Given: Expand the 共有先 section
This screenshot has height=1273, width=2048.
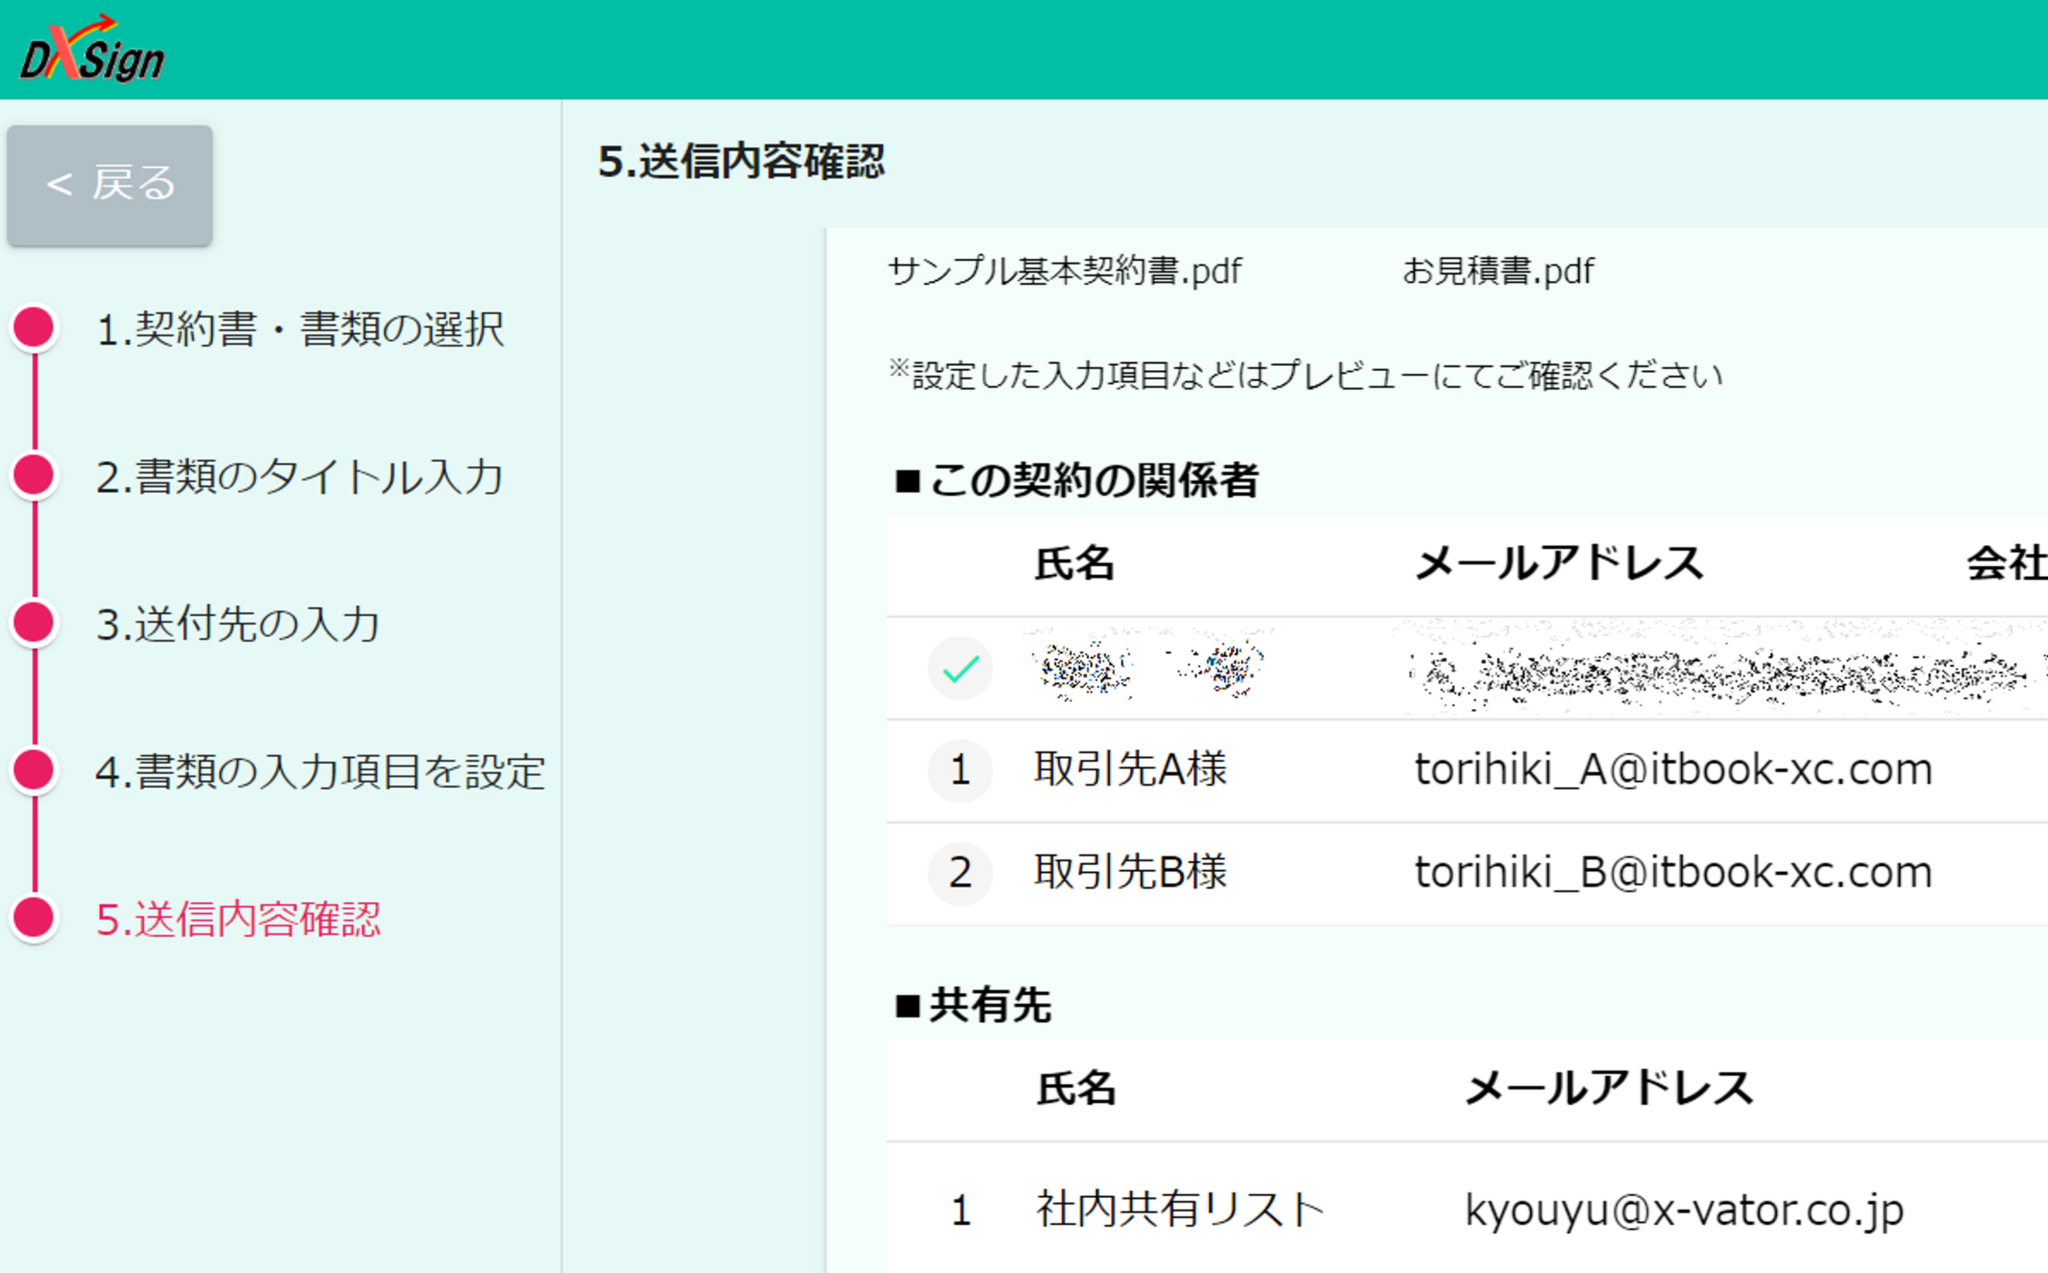Looking at the screenshot, I should [x=974, y=1005].
